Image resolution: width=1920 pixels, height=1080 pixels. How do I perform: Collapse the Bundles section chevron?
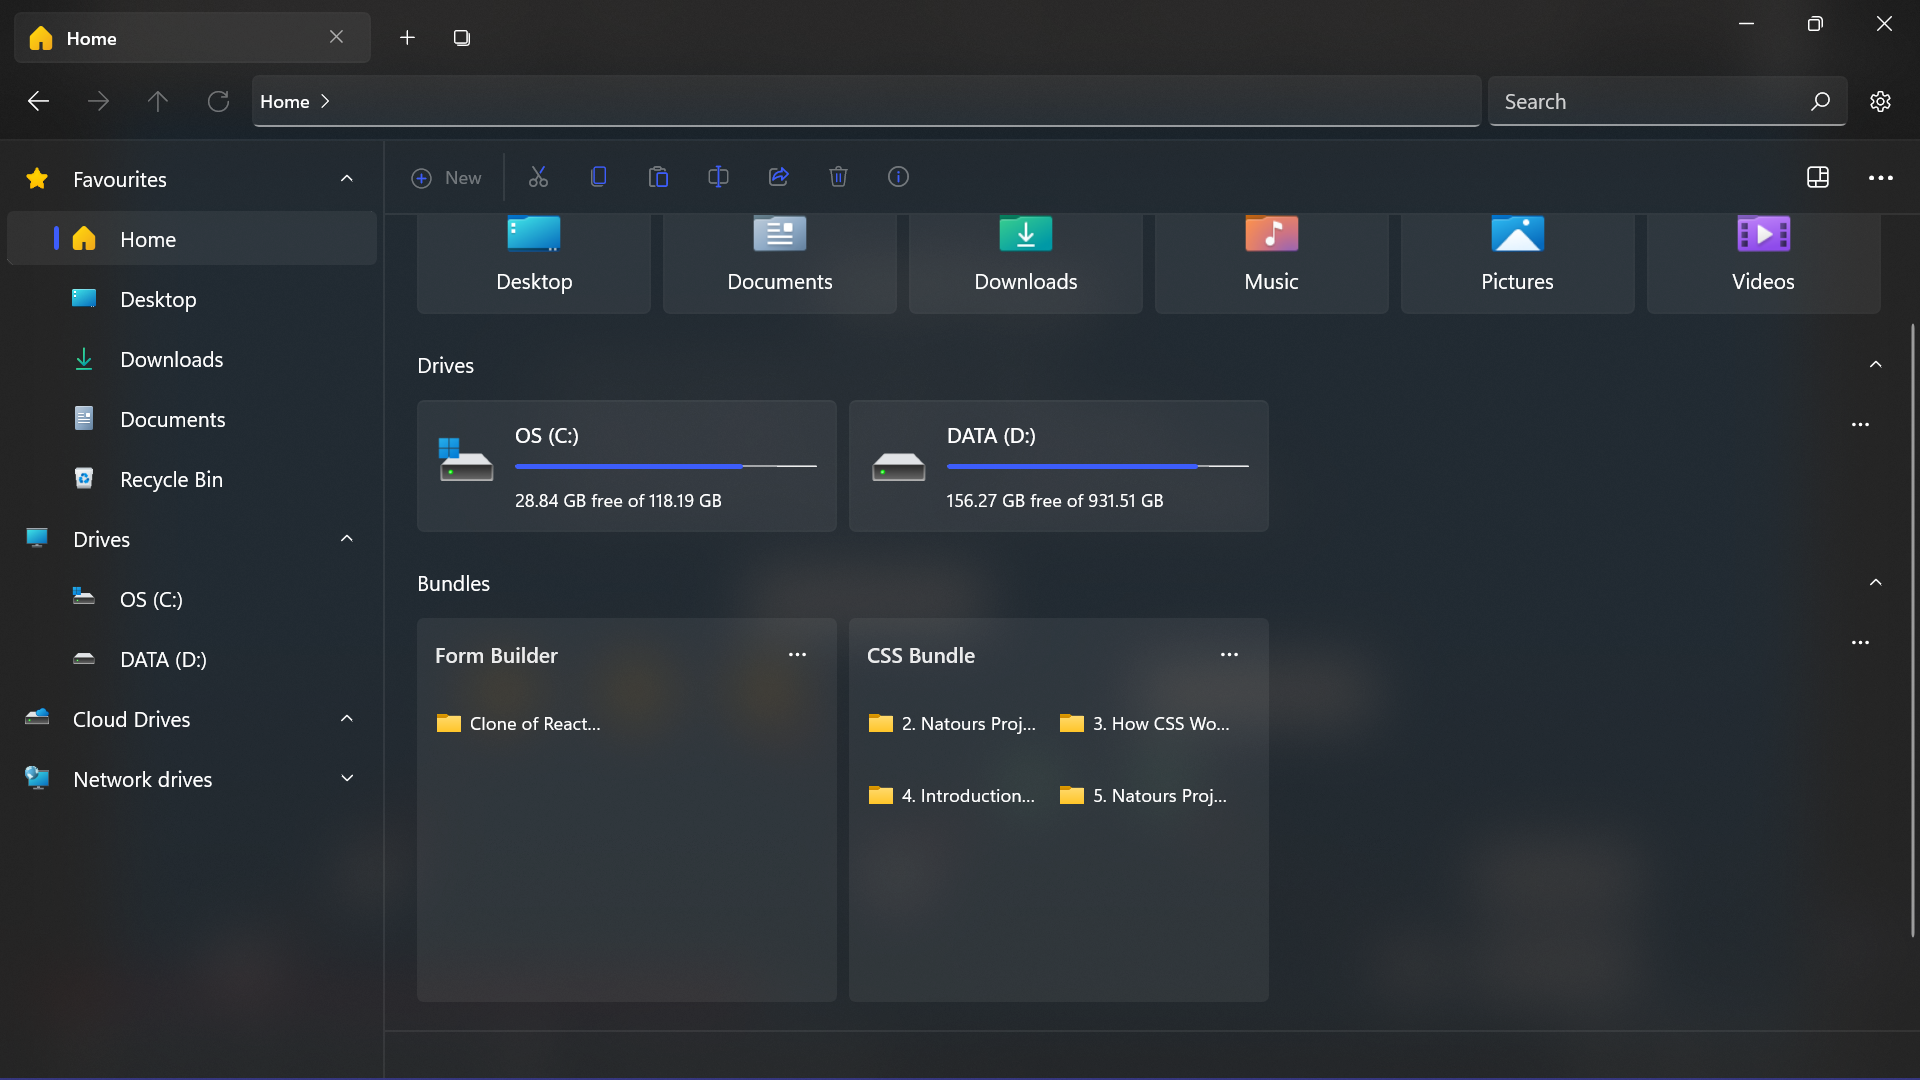[1875, 583]
